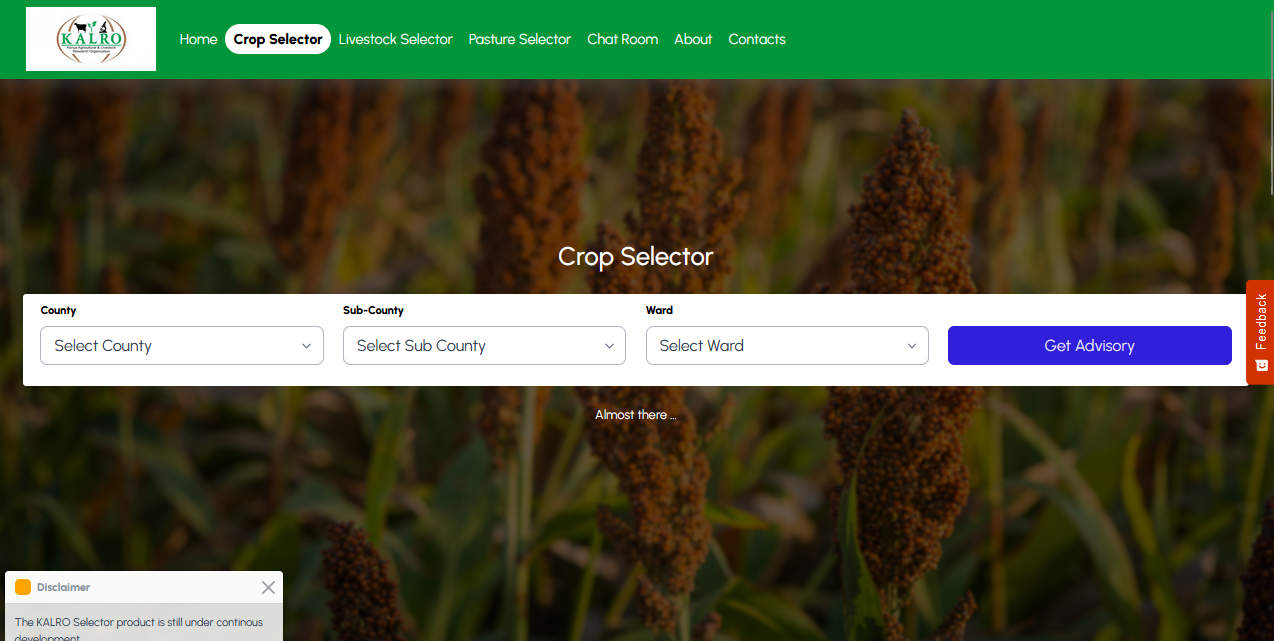This screenshot has height=641, width=1274.
Task: Click the Get Advisory button
Action: point(1090,346)
